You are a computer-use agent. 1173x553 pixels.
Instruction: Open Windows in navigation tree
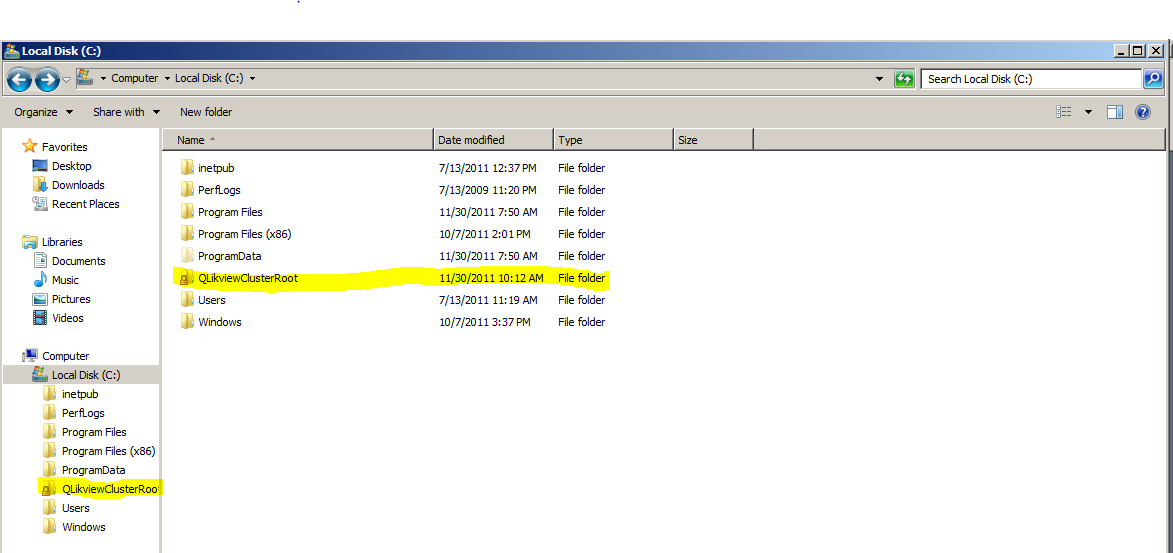(75, 527)
